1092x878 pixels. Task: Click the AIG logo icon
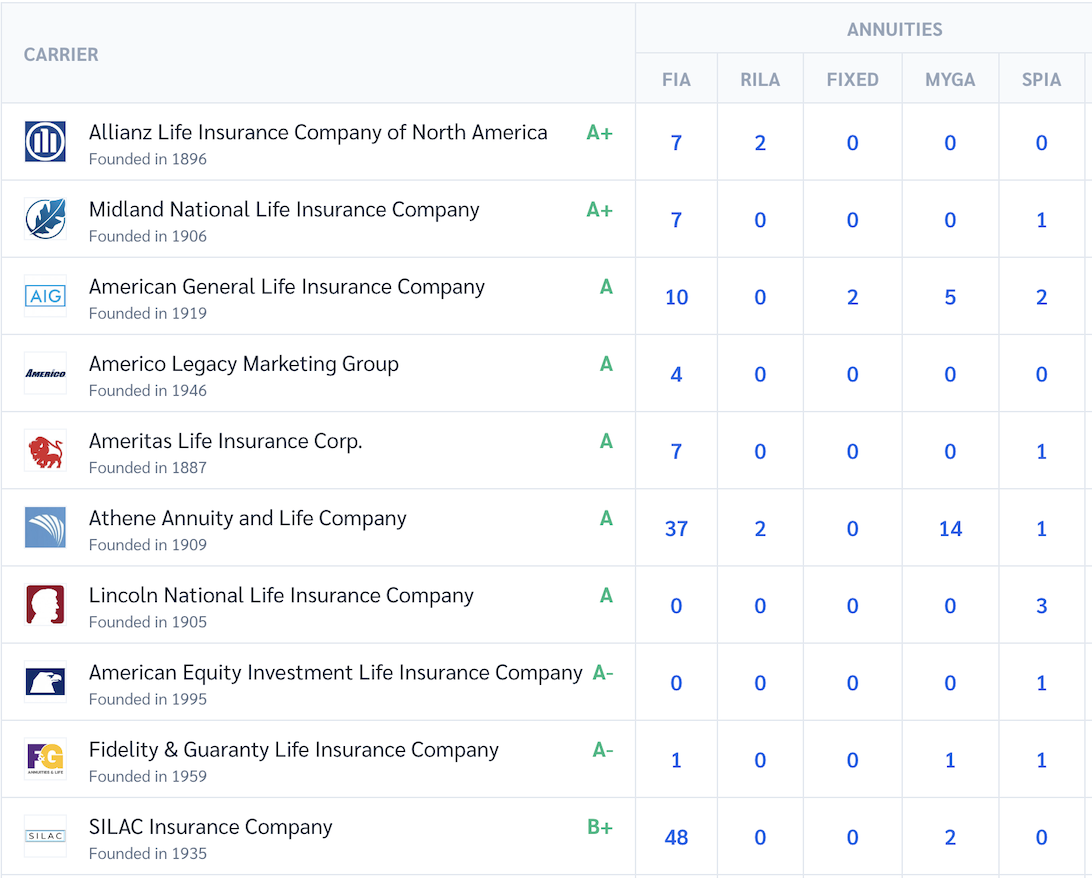45,296
